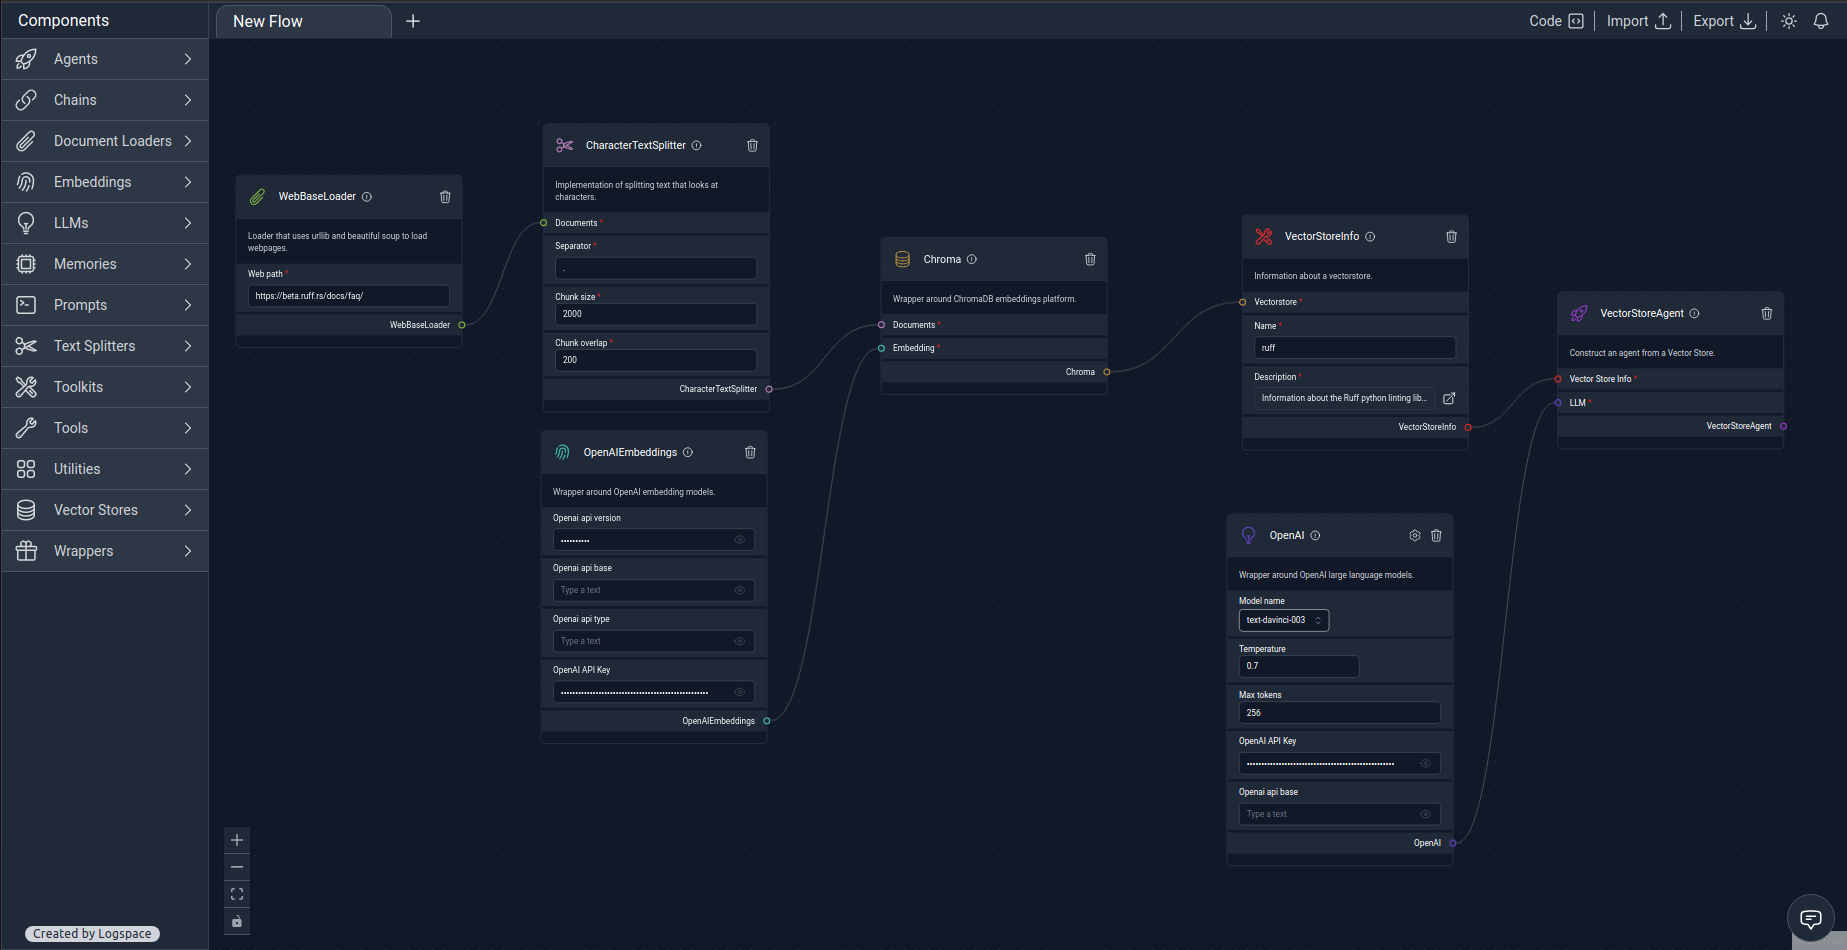Click the LLM input handle on VectorStoreAgent
The height and width of the screenshot is (950, 1847).
1558,403
